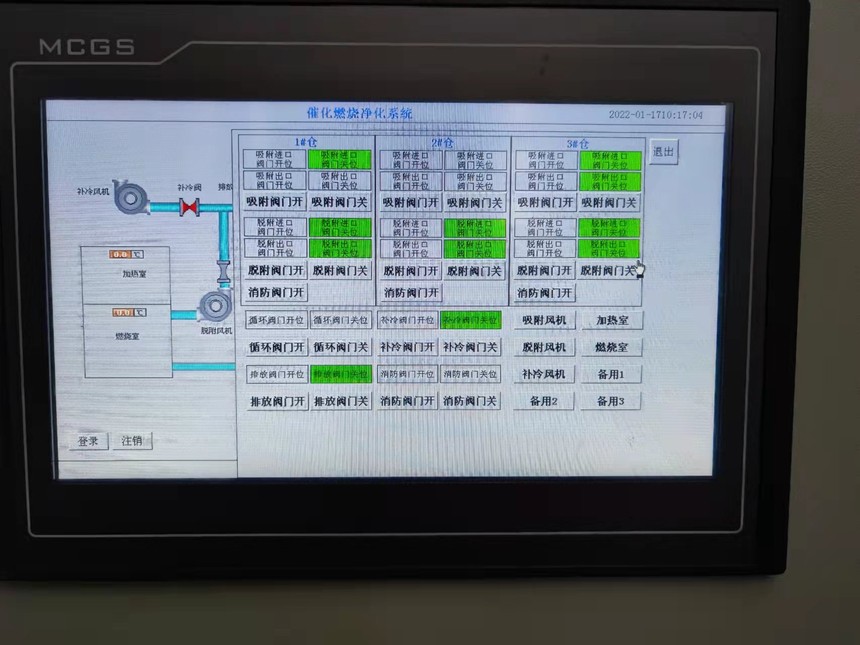Click the 排放阀门开 button
The height and width of the screenshot is (645, 860).
click(x=277, y=401)
